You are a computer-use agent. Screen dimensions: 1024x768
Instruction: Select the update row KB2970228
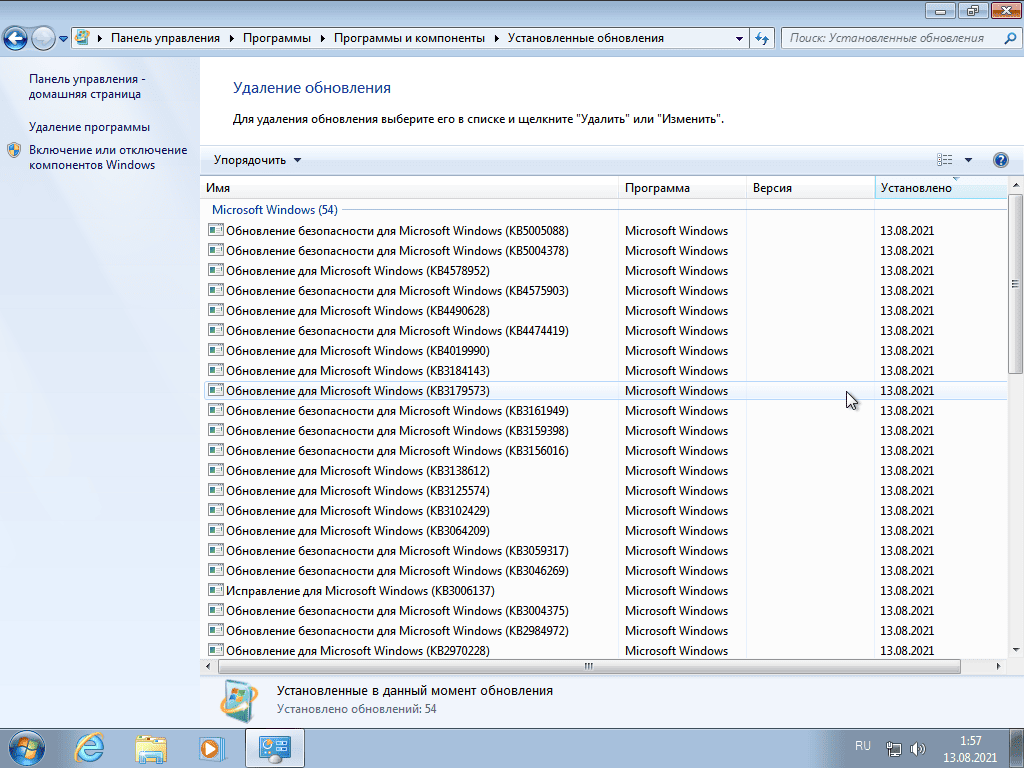[x=605, y=650]
